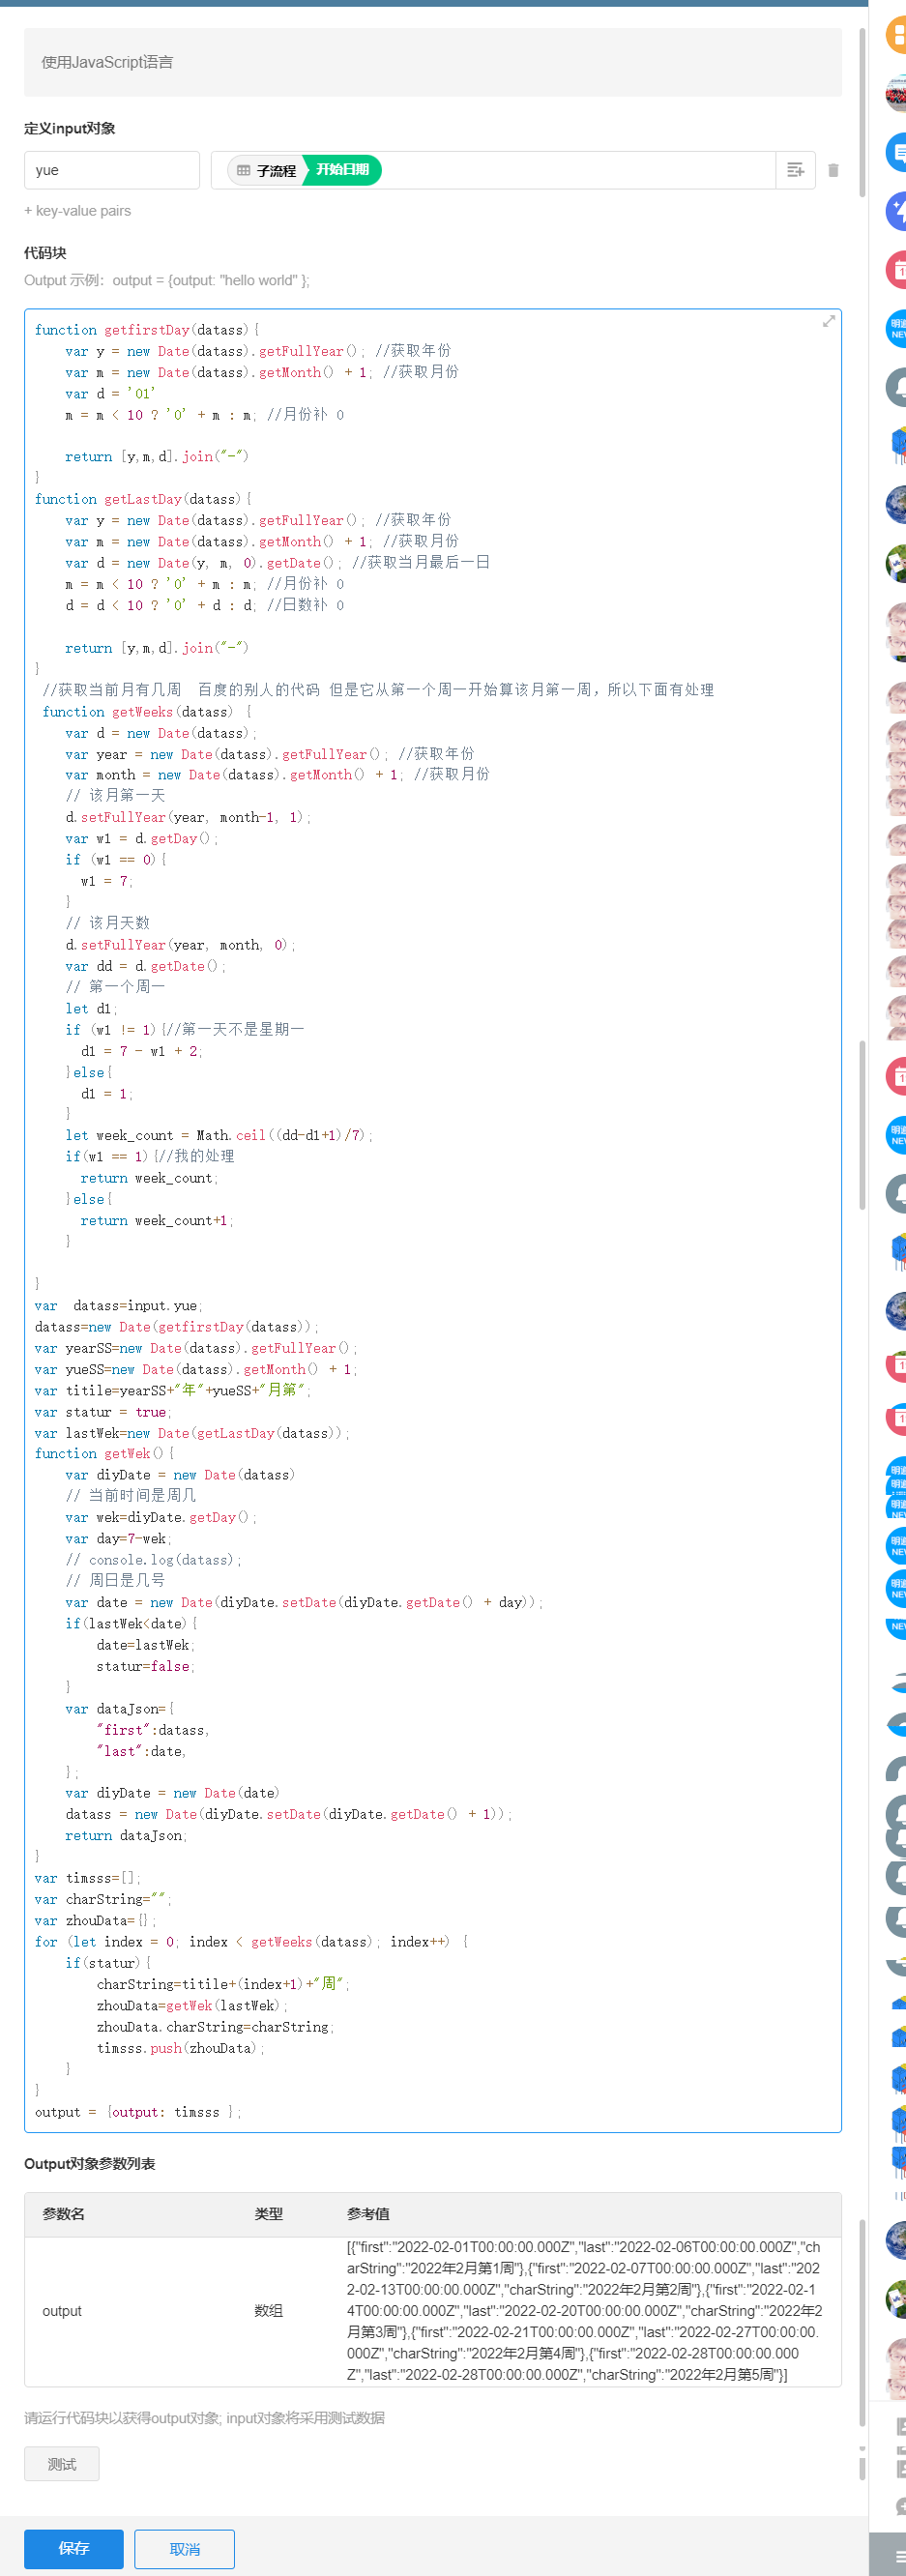This screenshot has width=906, height=2576.
Task: Click the green 开始日期 field tag
Action: point(343,170)
